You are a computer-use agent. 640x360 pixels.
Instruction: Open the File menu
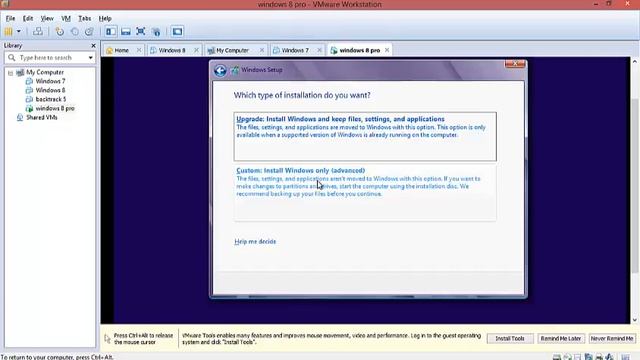point(10,18)
